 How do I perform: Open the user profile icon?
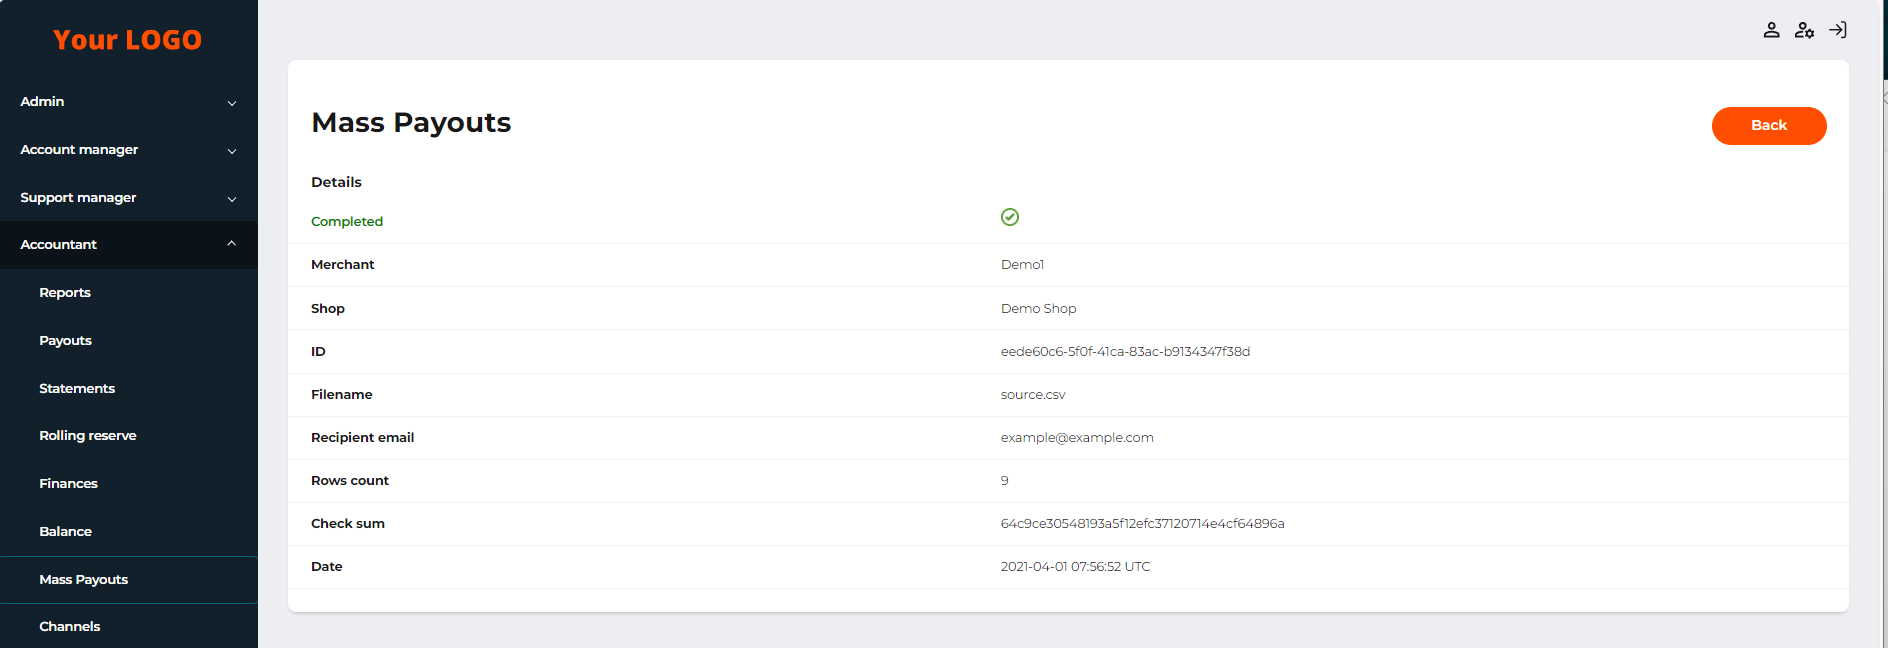(1771, 30)
